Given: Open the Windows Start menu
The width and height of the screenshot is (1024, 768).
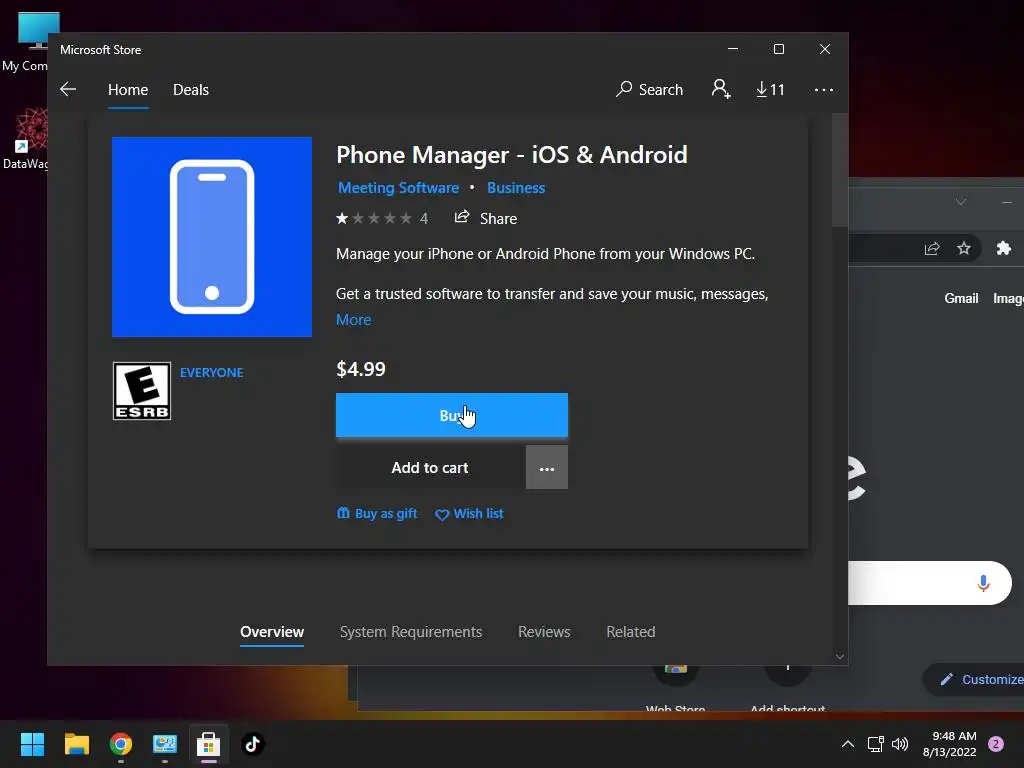Looking at the screenshot, I should (32, 744).
